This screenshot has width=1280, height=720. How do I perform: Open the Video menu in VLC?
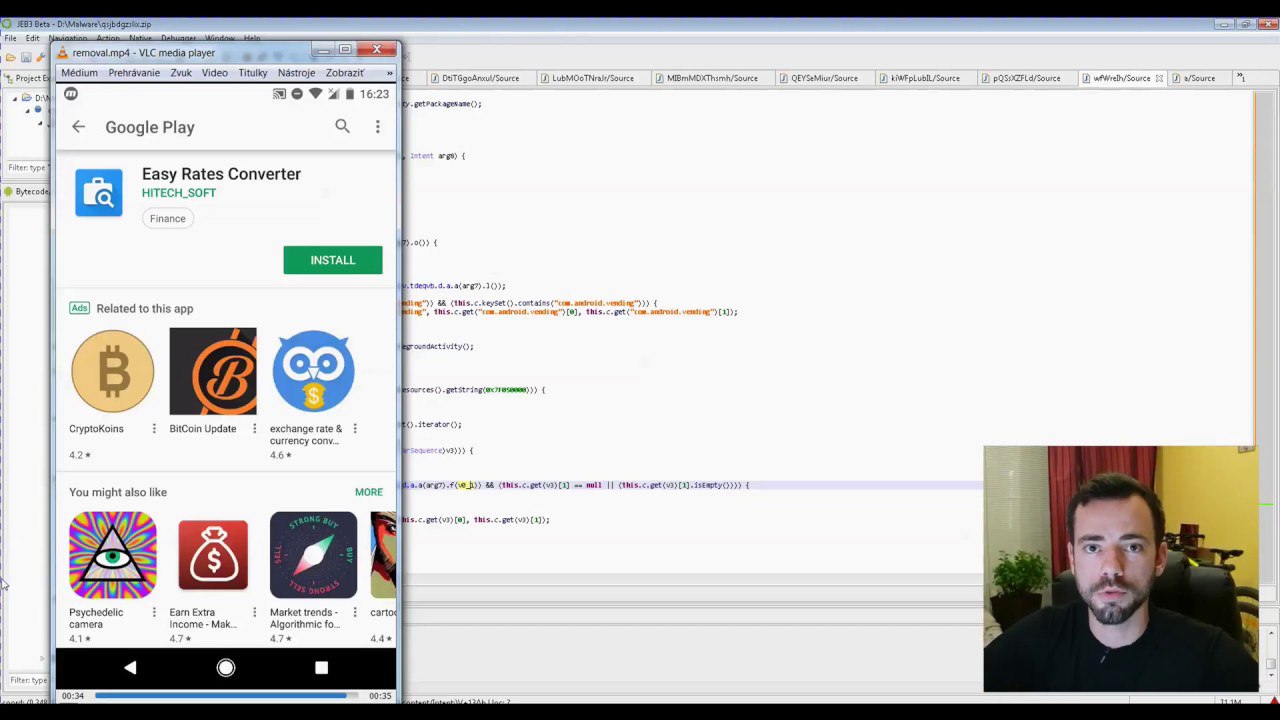click(x=214, y=73)
